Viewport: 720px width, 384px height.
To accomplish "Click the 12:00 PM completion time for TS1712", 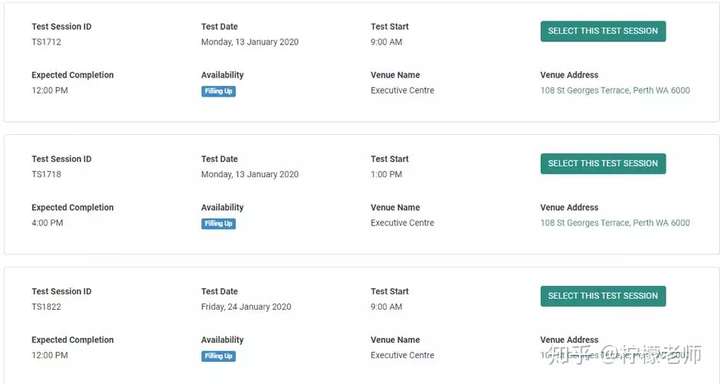I will [50, 90].
